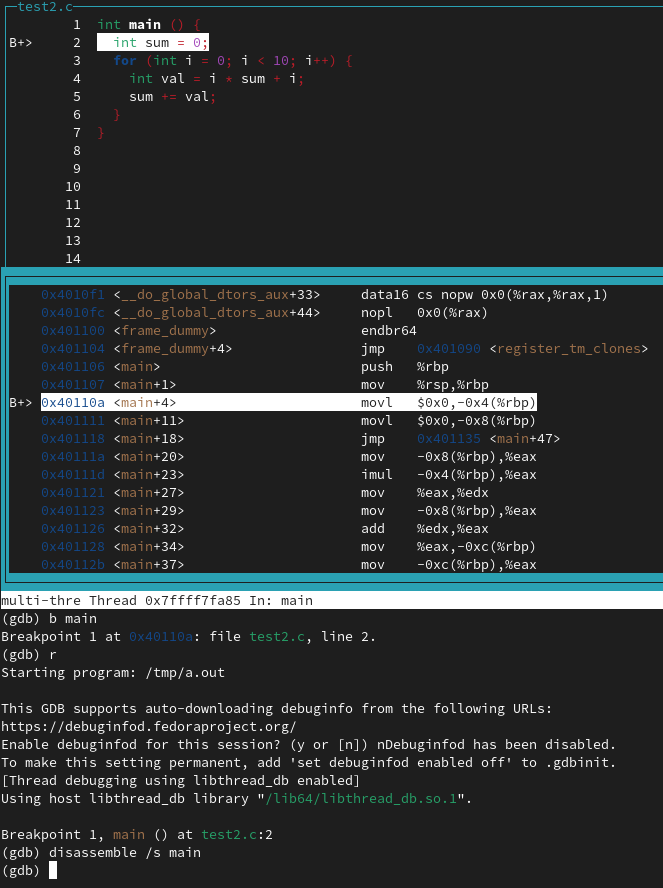Click the <main+11> movl instruction row
The width and height of the screenshot is (663, 888).
(x=288, y=421)
